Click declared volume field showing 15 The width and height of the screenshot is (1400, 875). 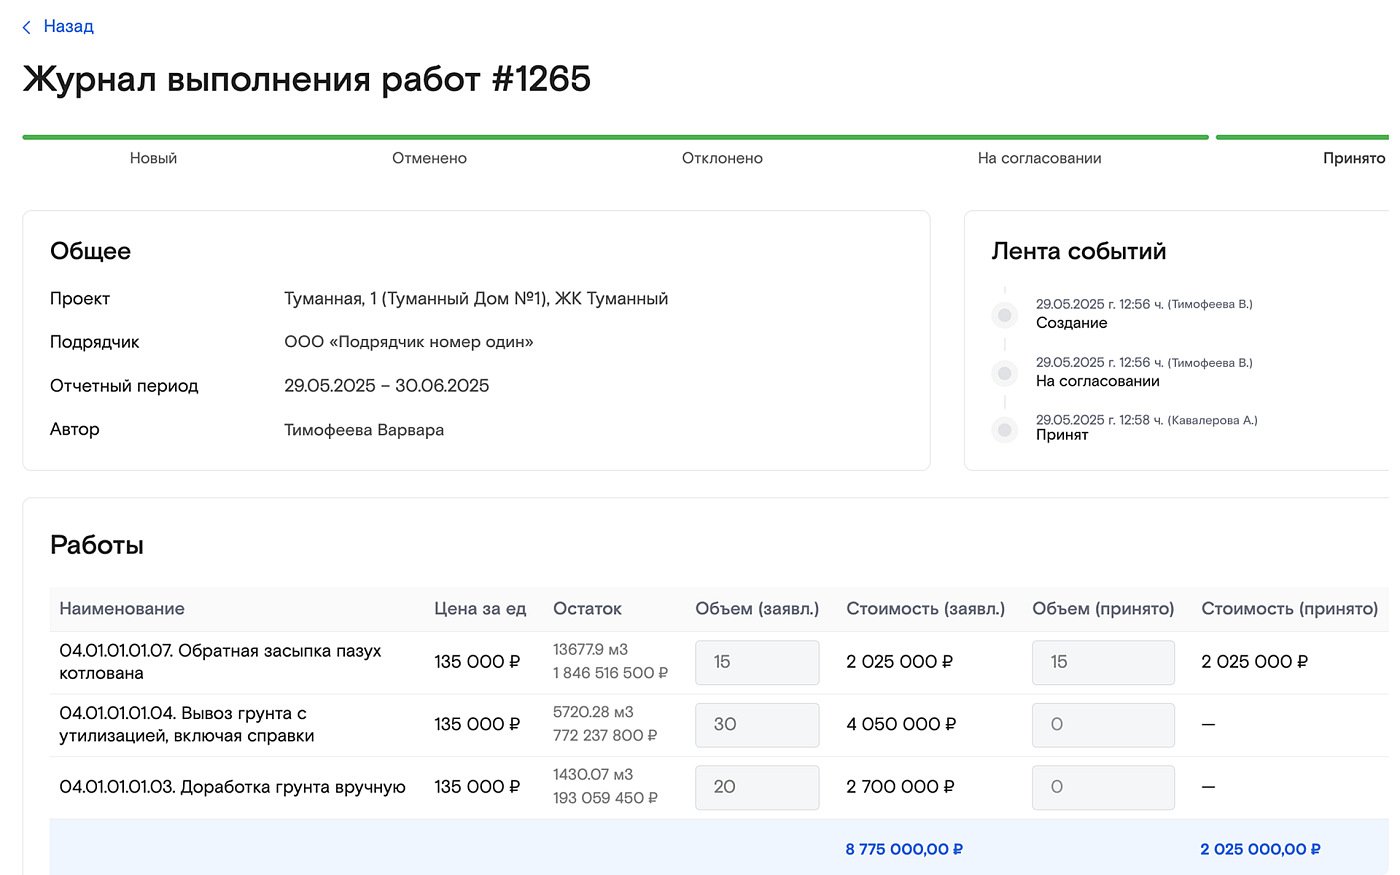tap(757, 662)
